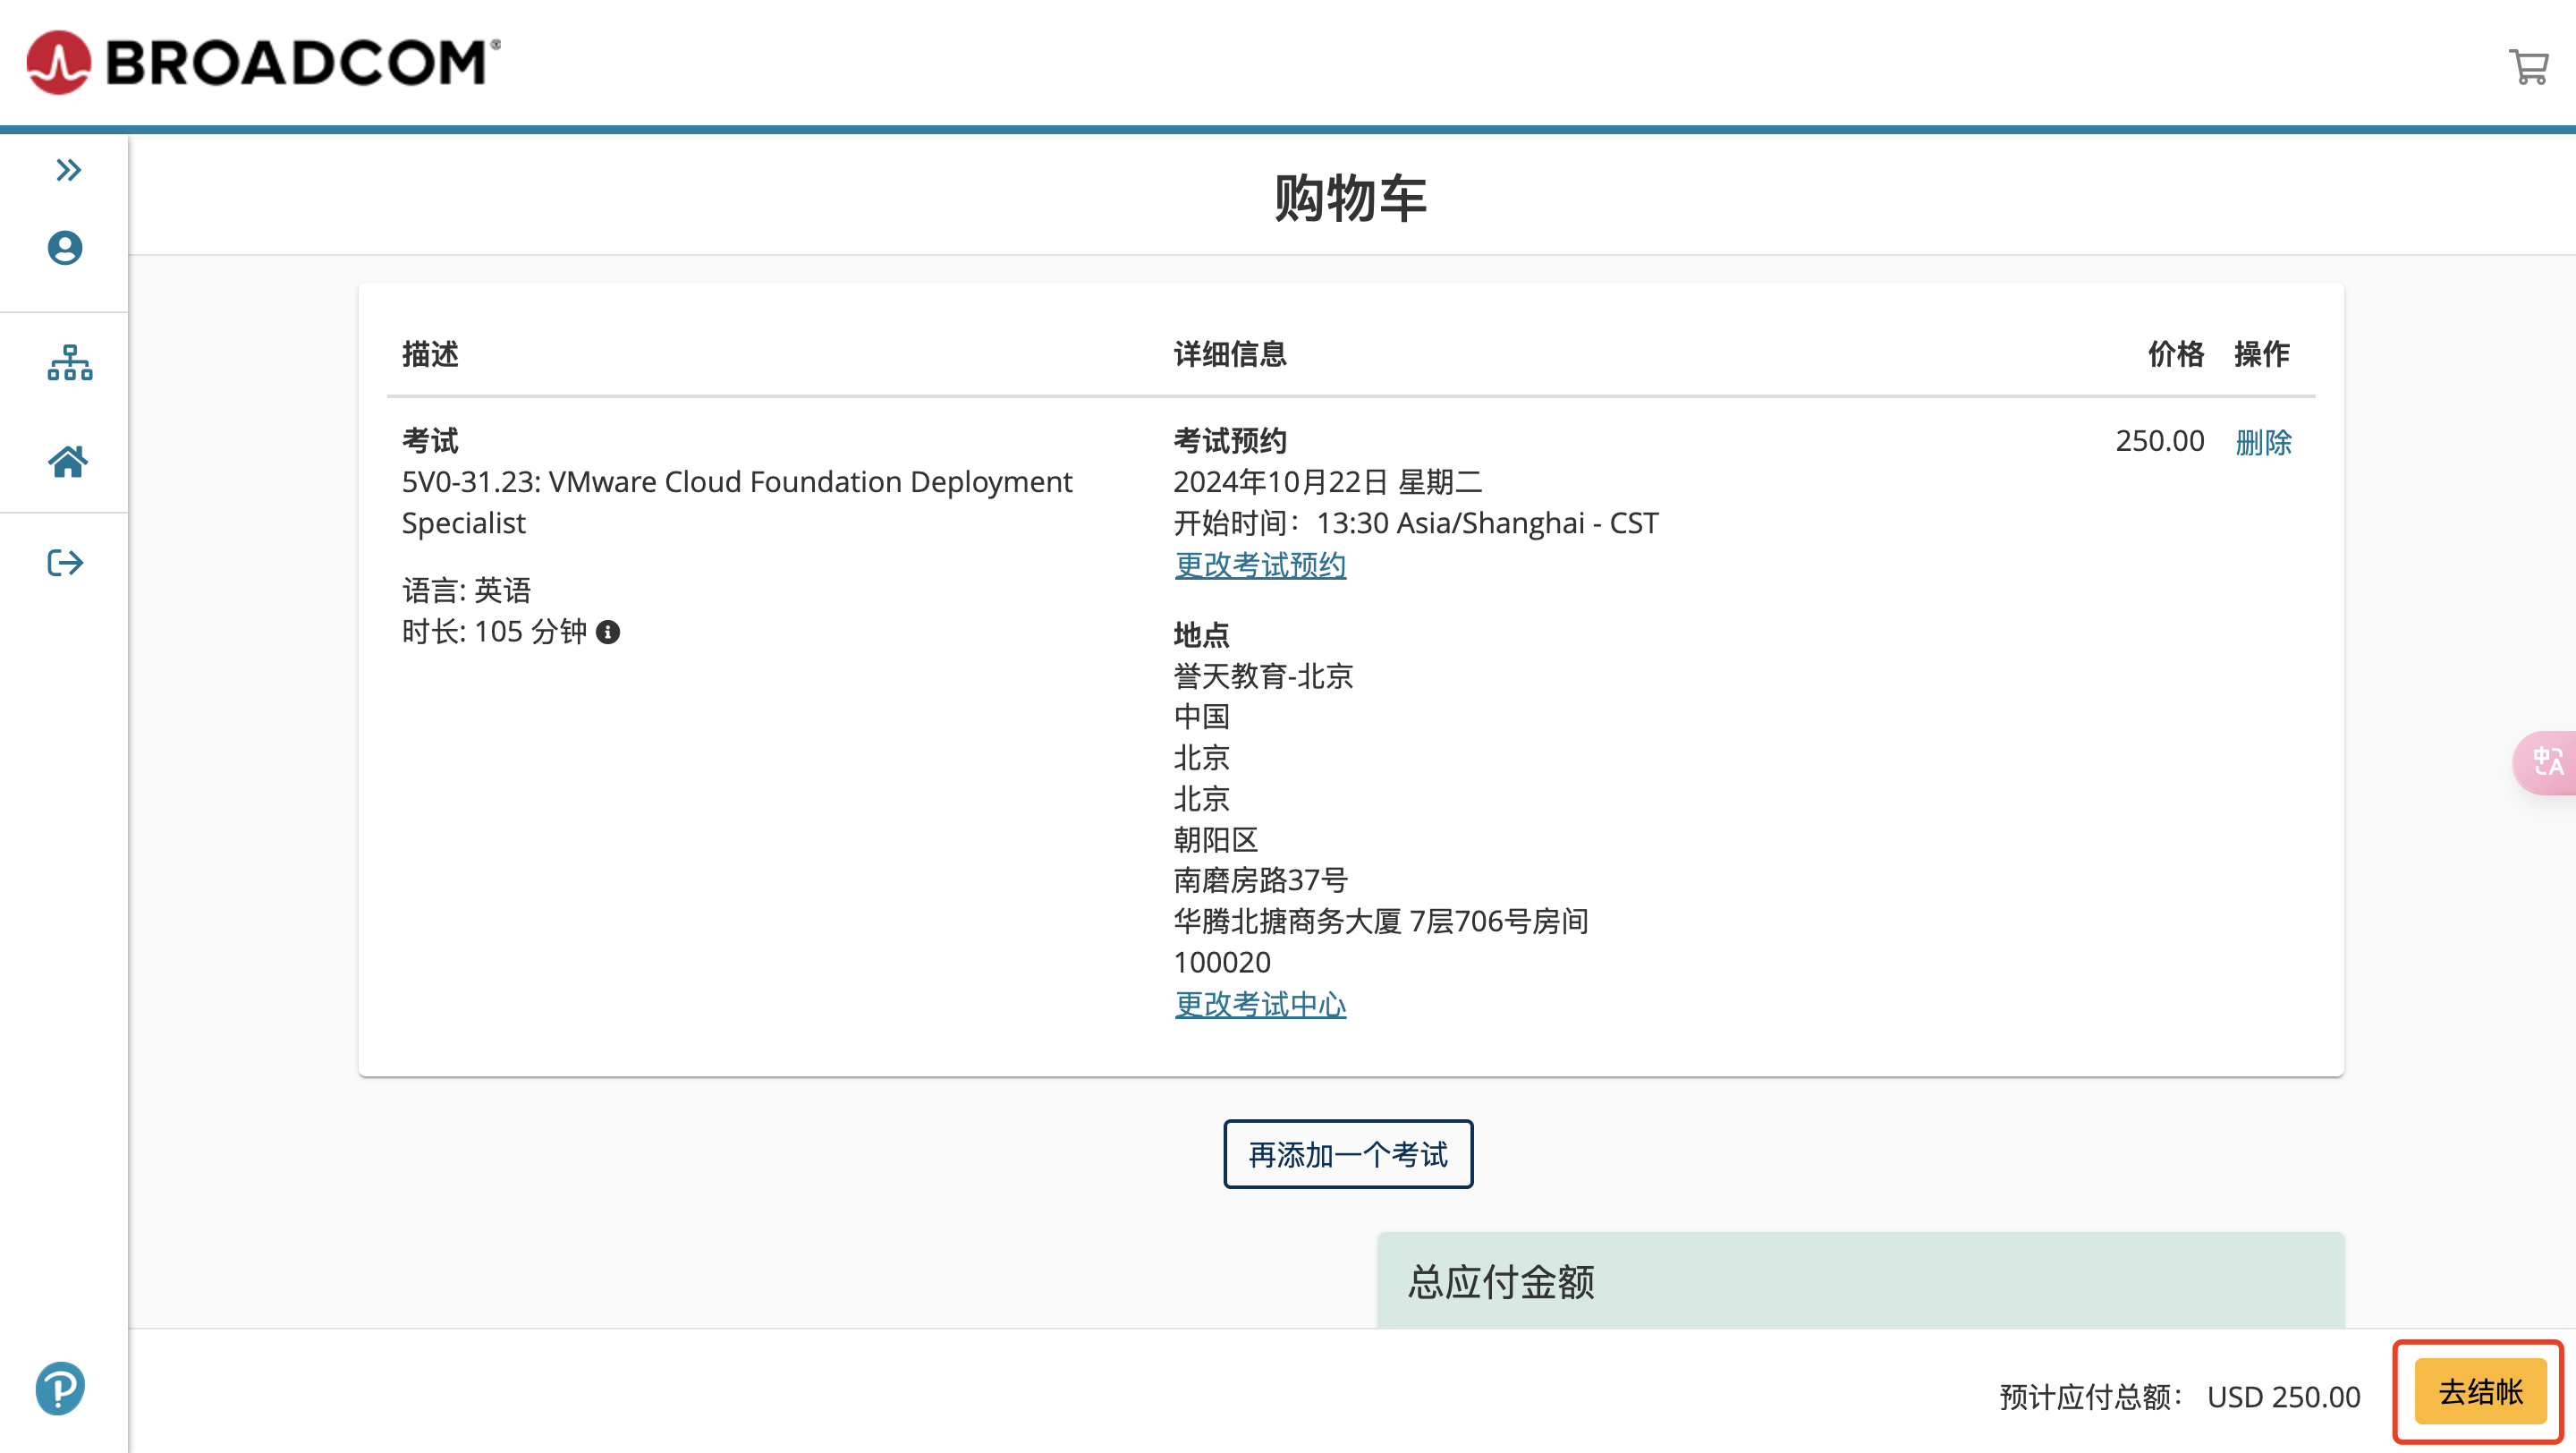The width and height of the screenshot is (2576, 1453).
Task: Click the 购物车 page title
Action: tap(1350, 197)
